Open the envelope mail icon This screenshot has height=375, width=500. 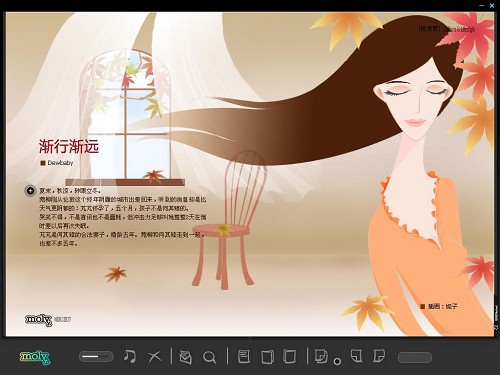(185, 357)
